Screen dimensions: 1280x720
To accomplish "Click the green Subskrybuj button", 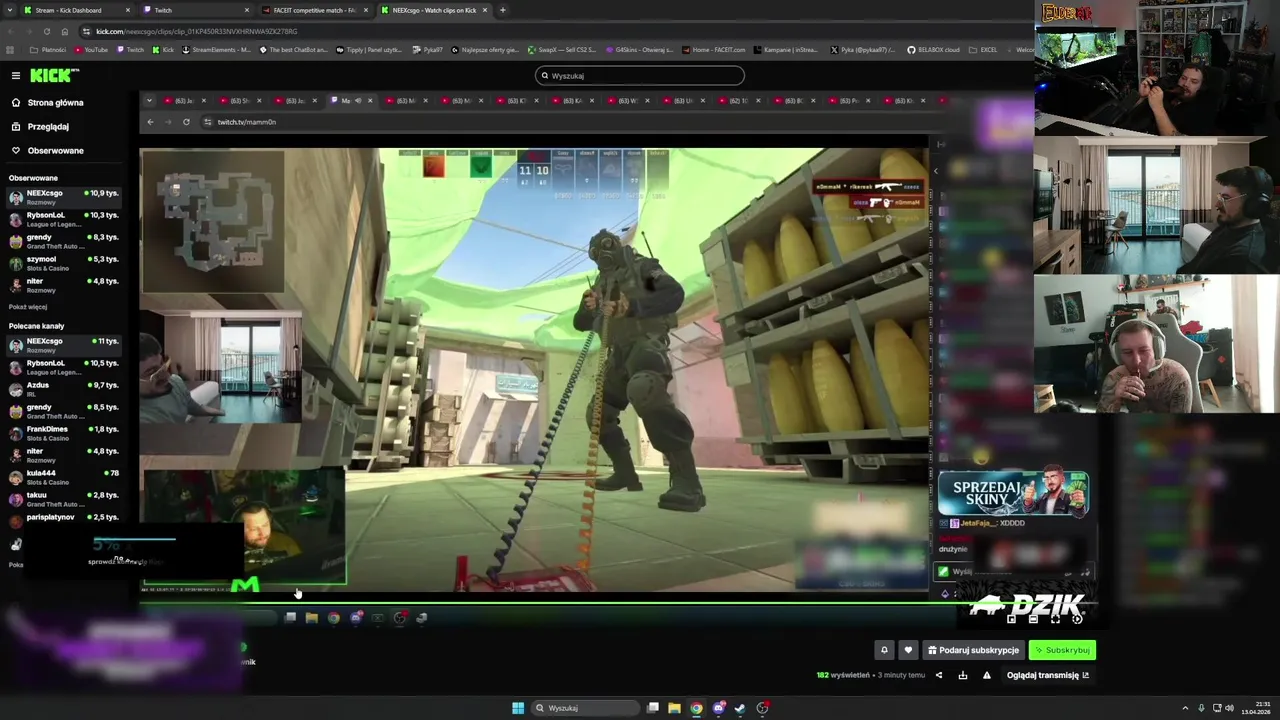I will pos(1062,650).
